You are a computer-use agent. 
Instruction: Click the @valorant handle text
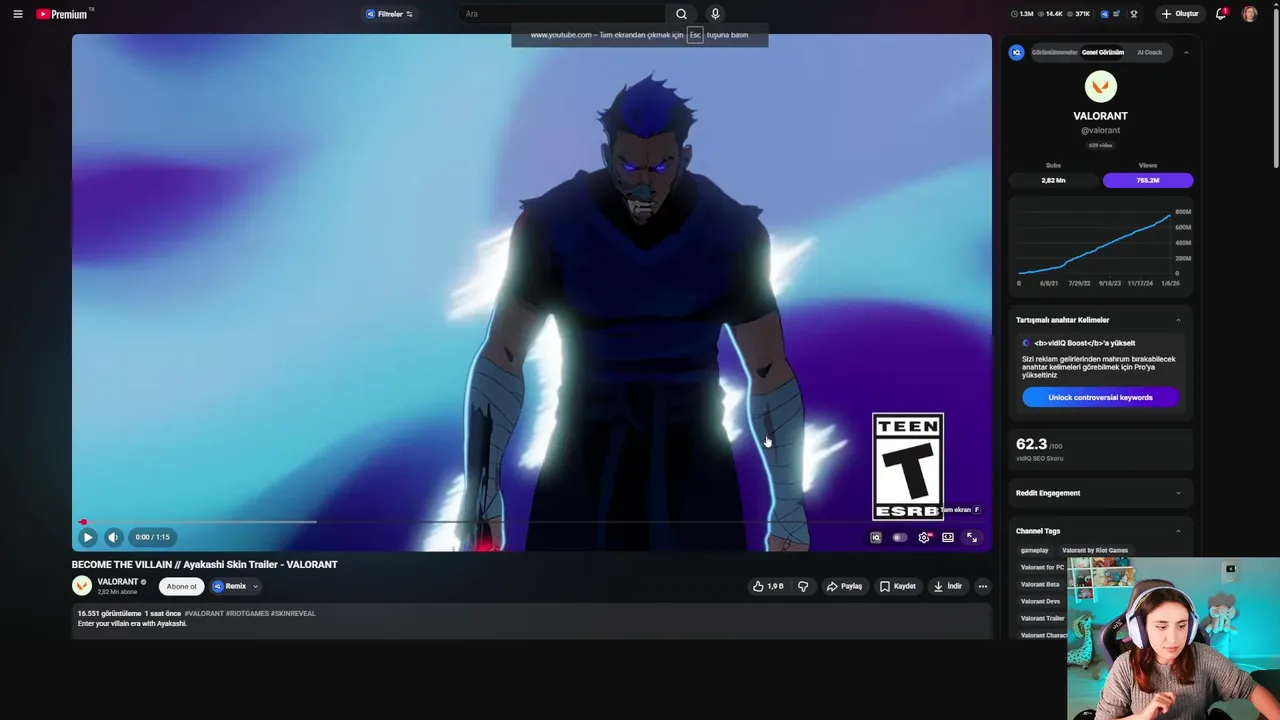click(x=1101, y=130)
